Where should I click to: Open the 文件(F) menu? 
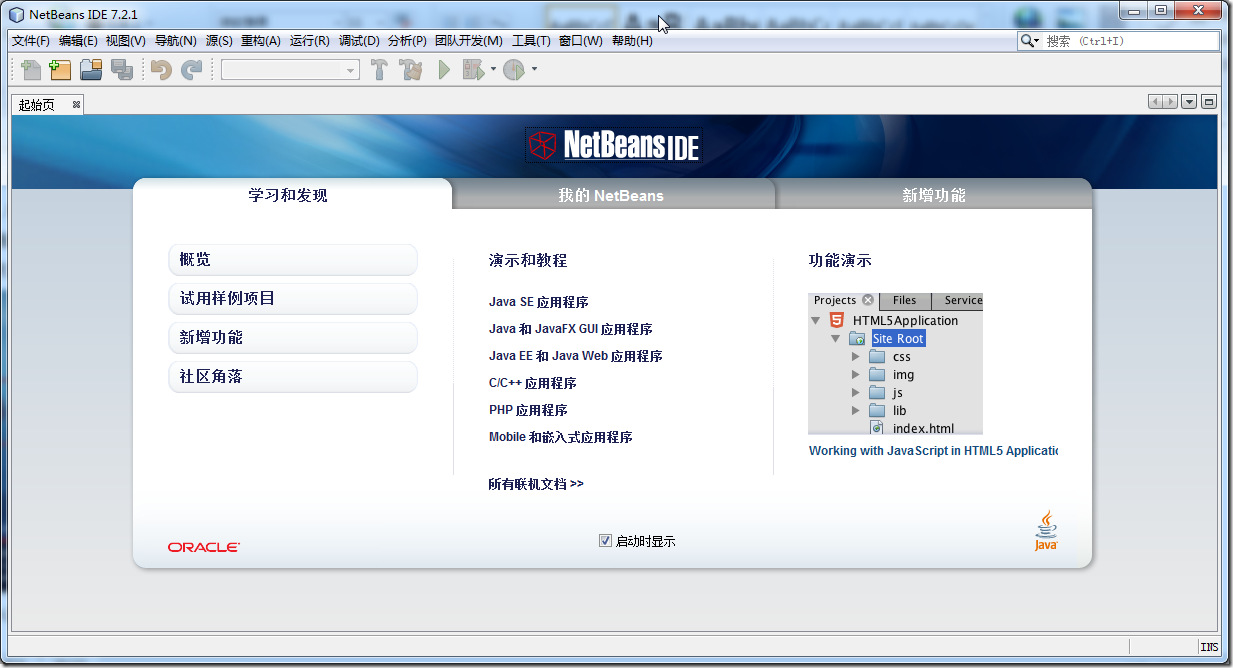pos(31,41)
